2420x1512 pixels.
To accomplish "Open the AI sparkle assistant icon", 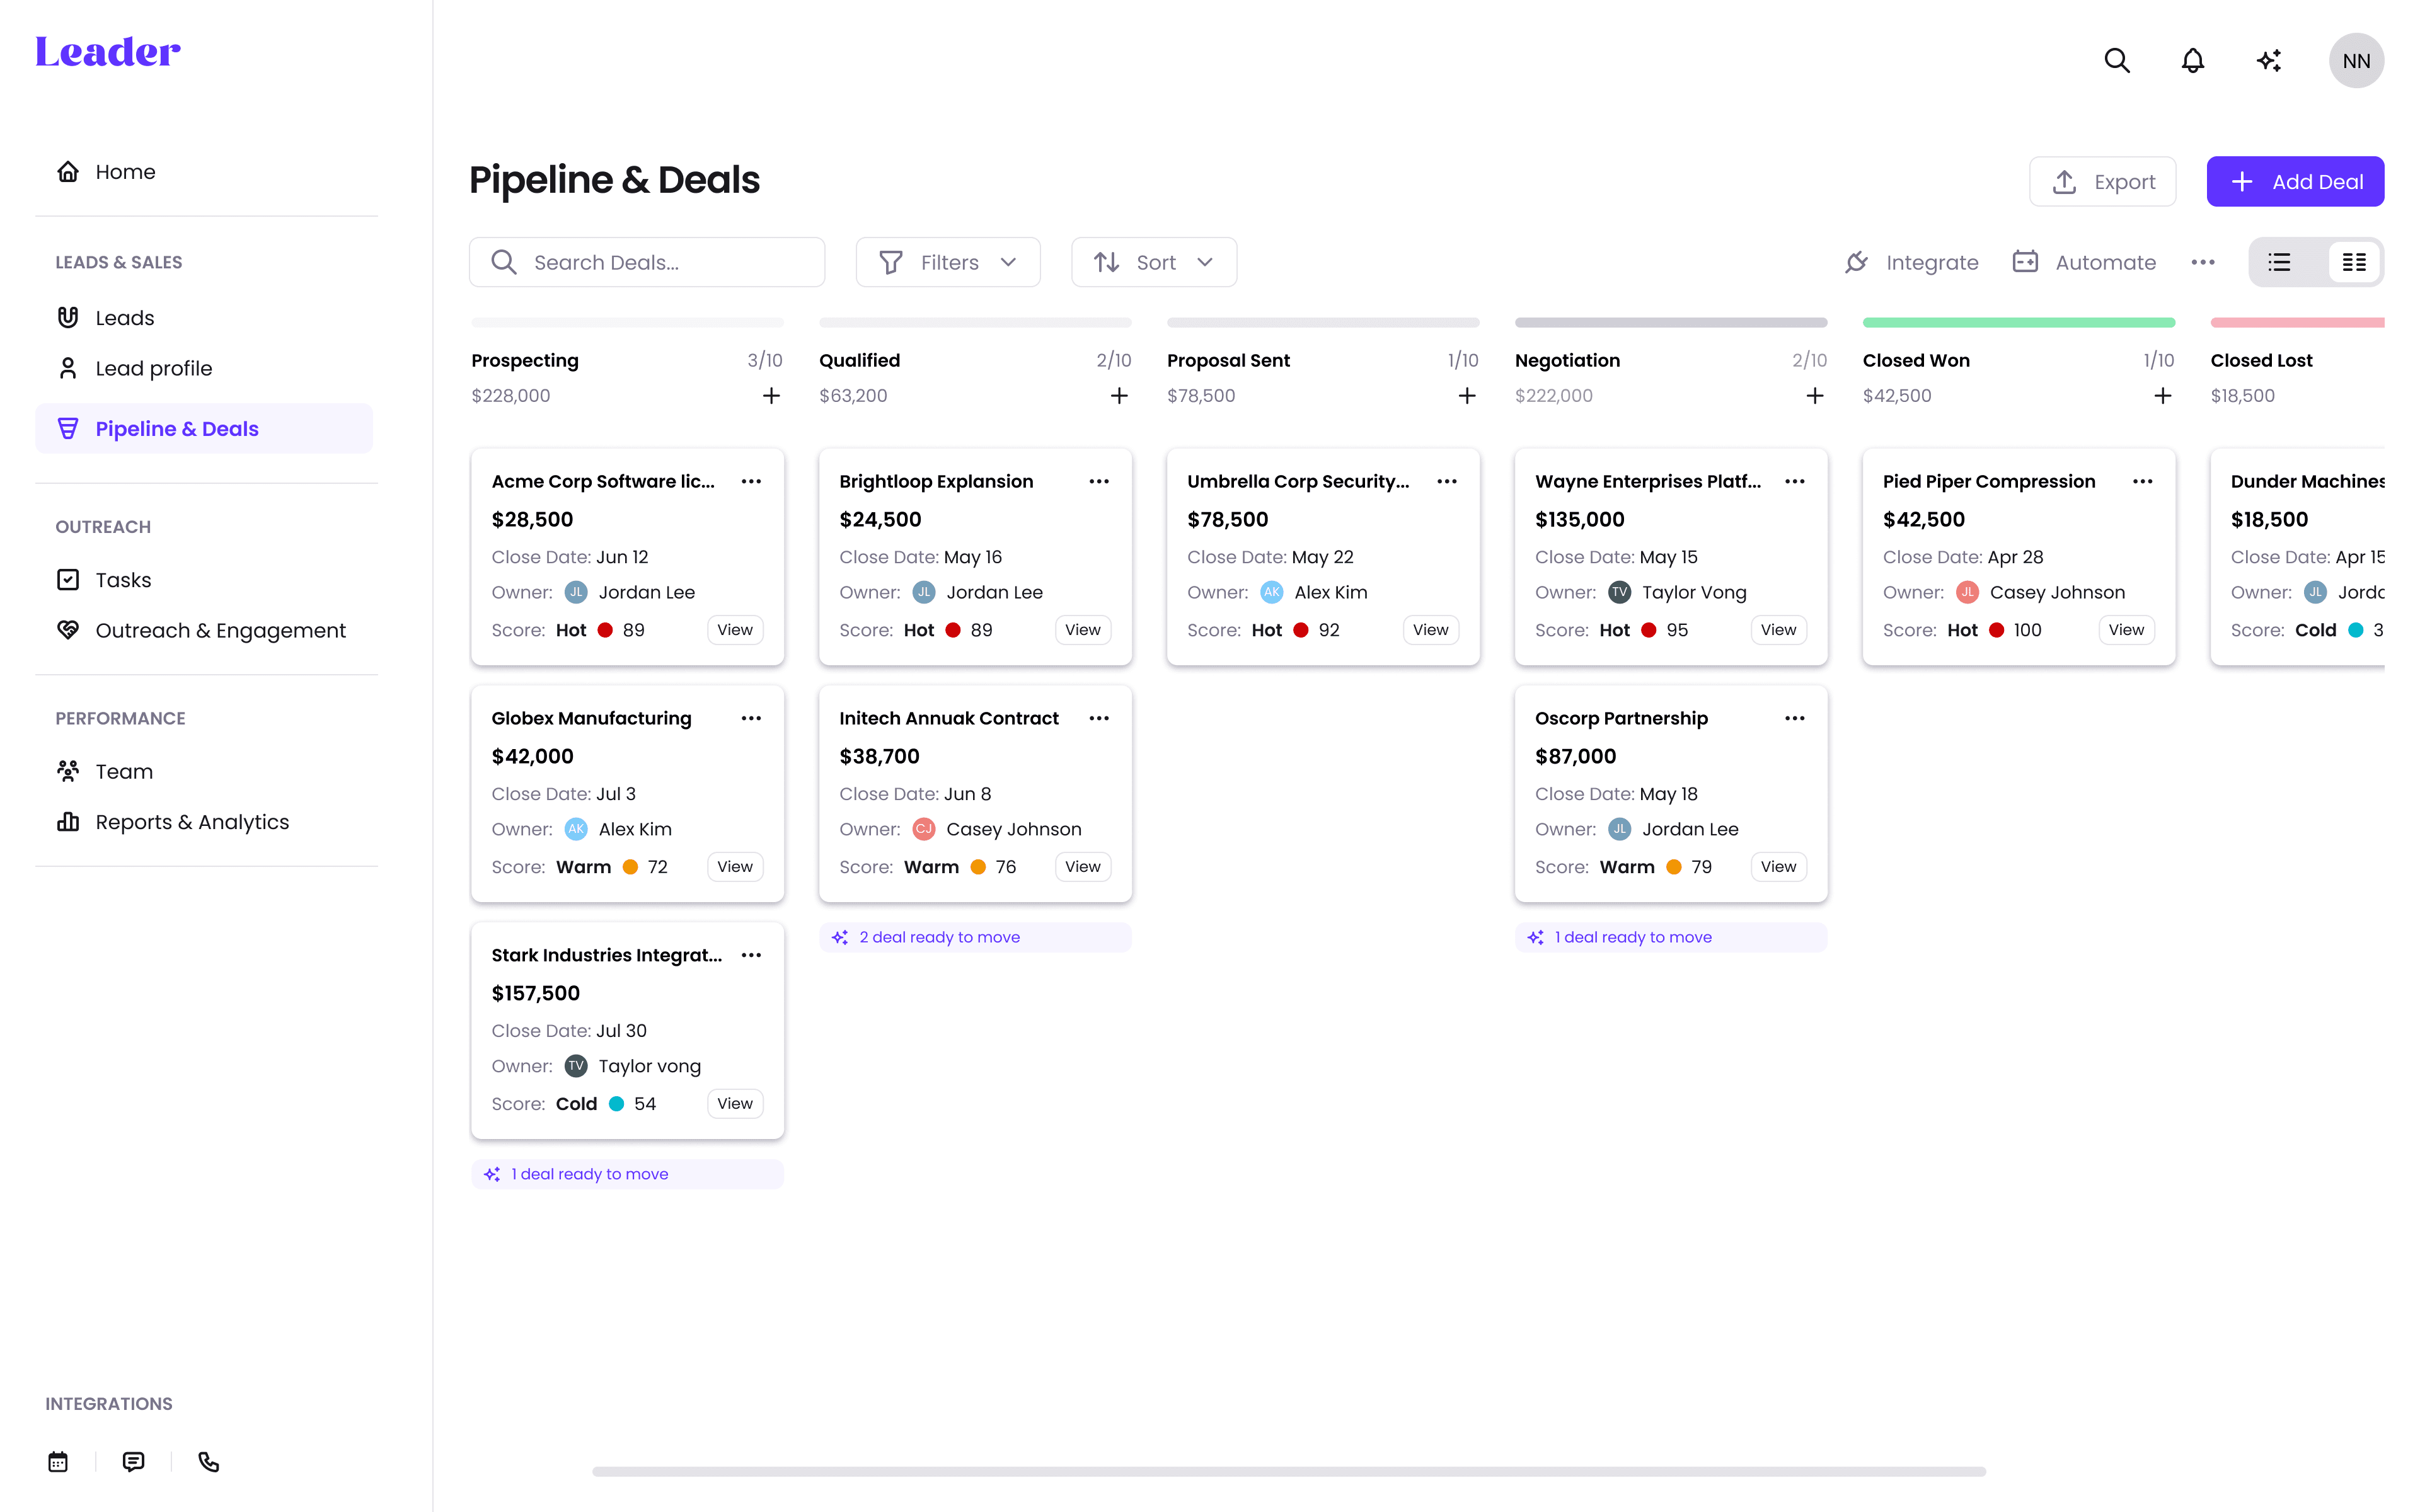I will 2269,61.
